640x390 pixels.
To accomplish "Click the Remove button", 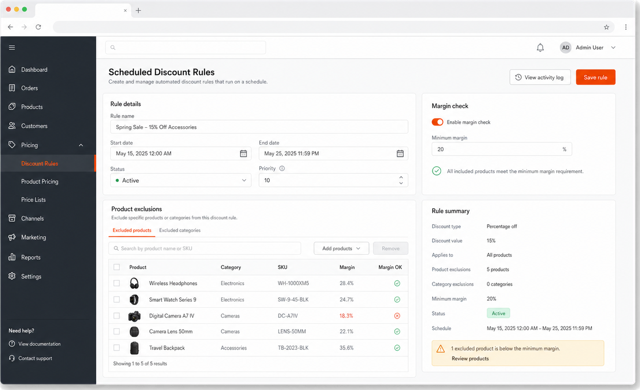I will coord(391,248).
